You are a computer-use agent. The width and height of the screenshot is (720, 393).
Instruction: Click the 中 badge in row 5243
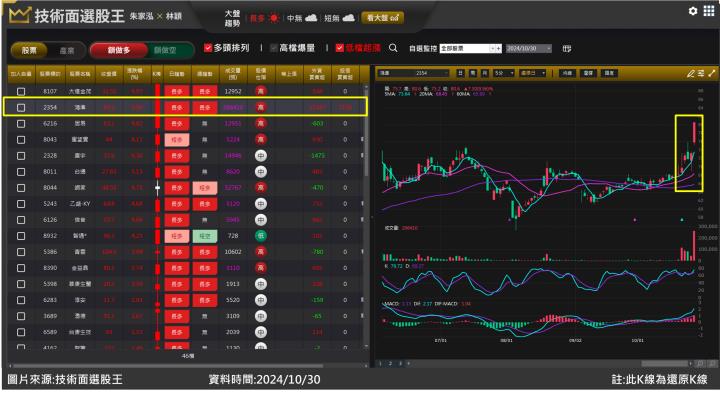pyautogui.click(x=260, y=203)
